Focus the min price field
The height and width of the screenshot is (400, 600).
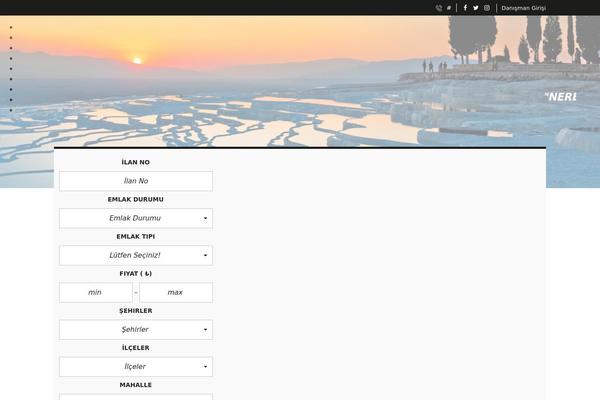pos(96,292)
